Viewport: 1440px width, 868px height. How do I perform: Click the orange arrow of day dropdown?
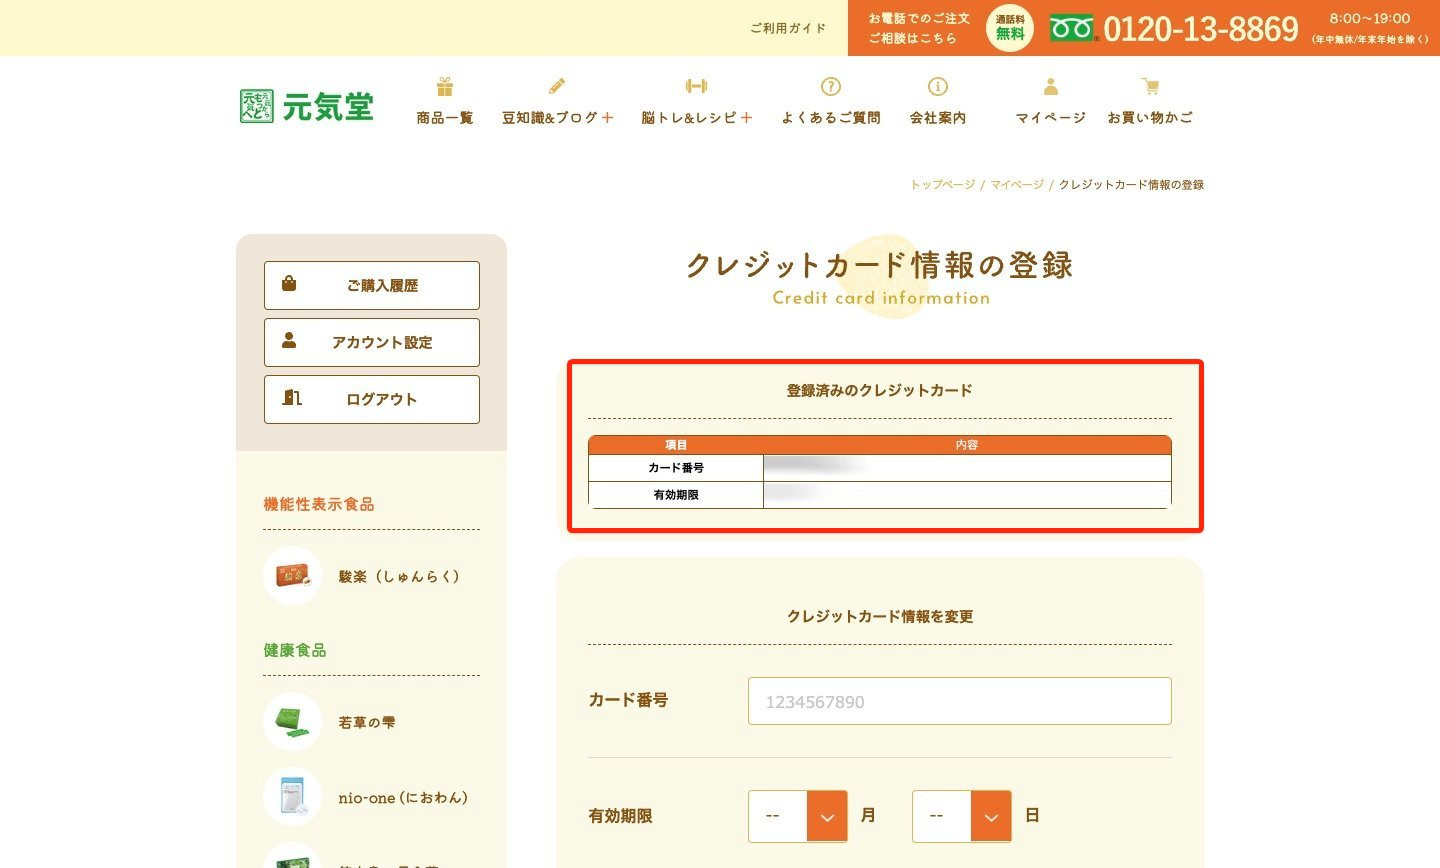point(991,816)
